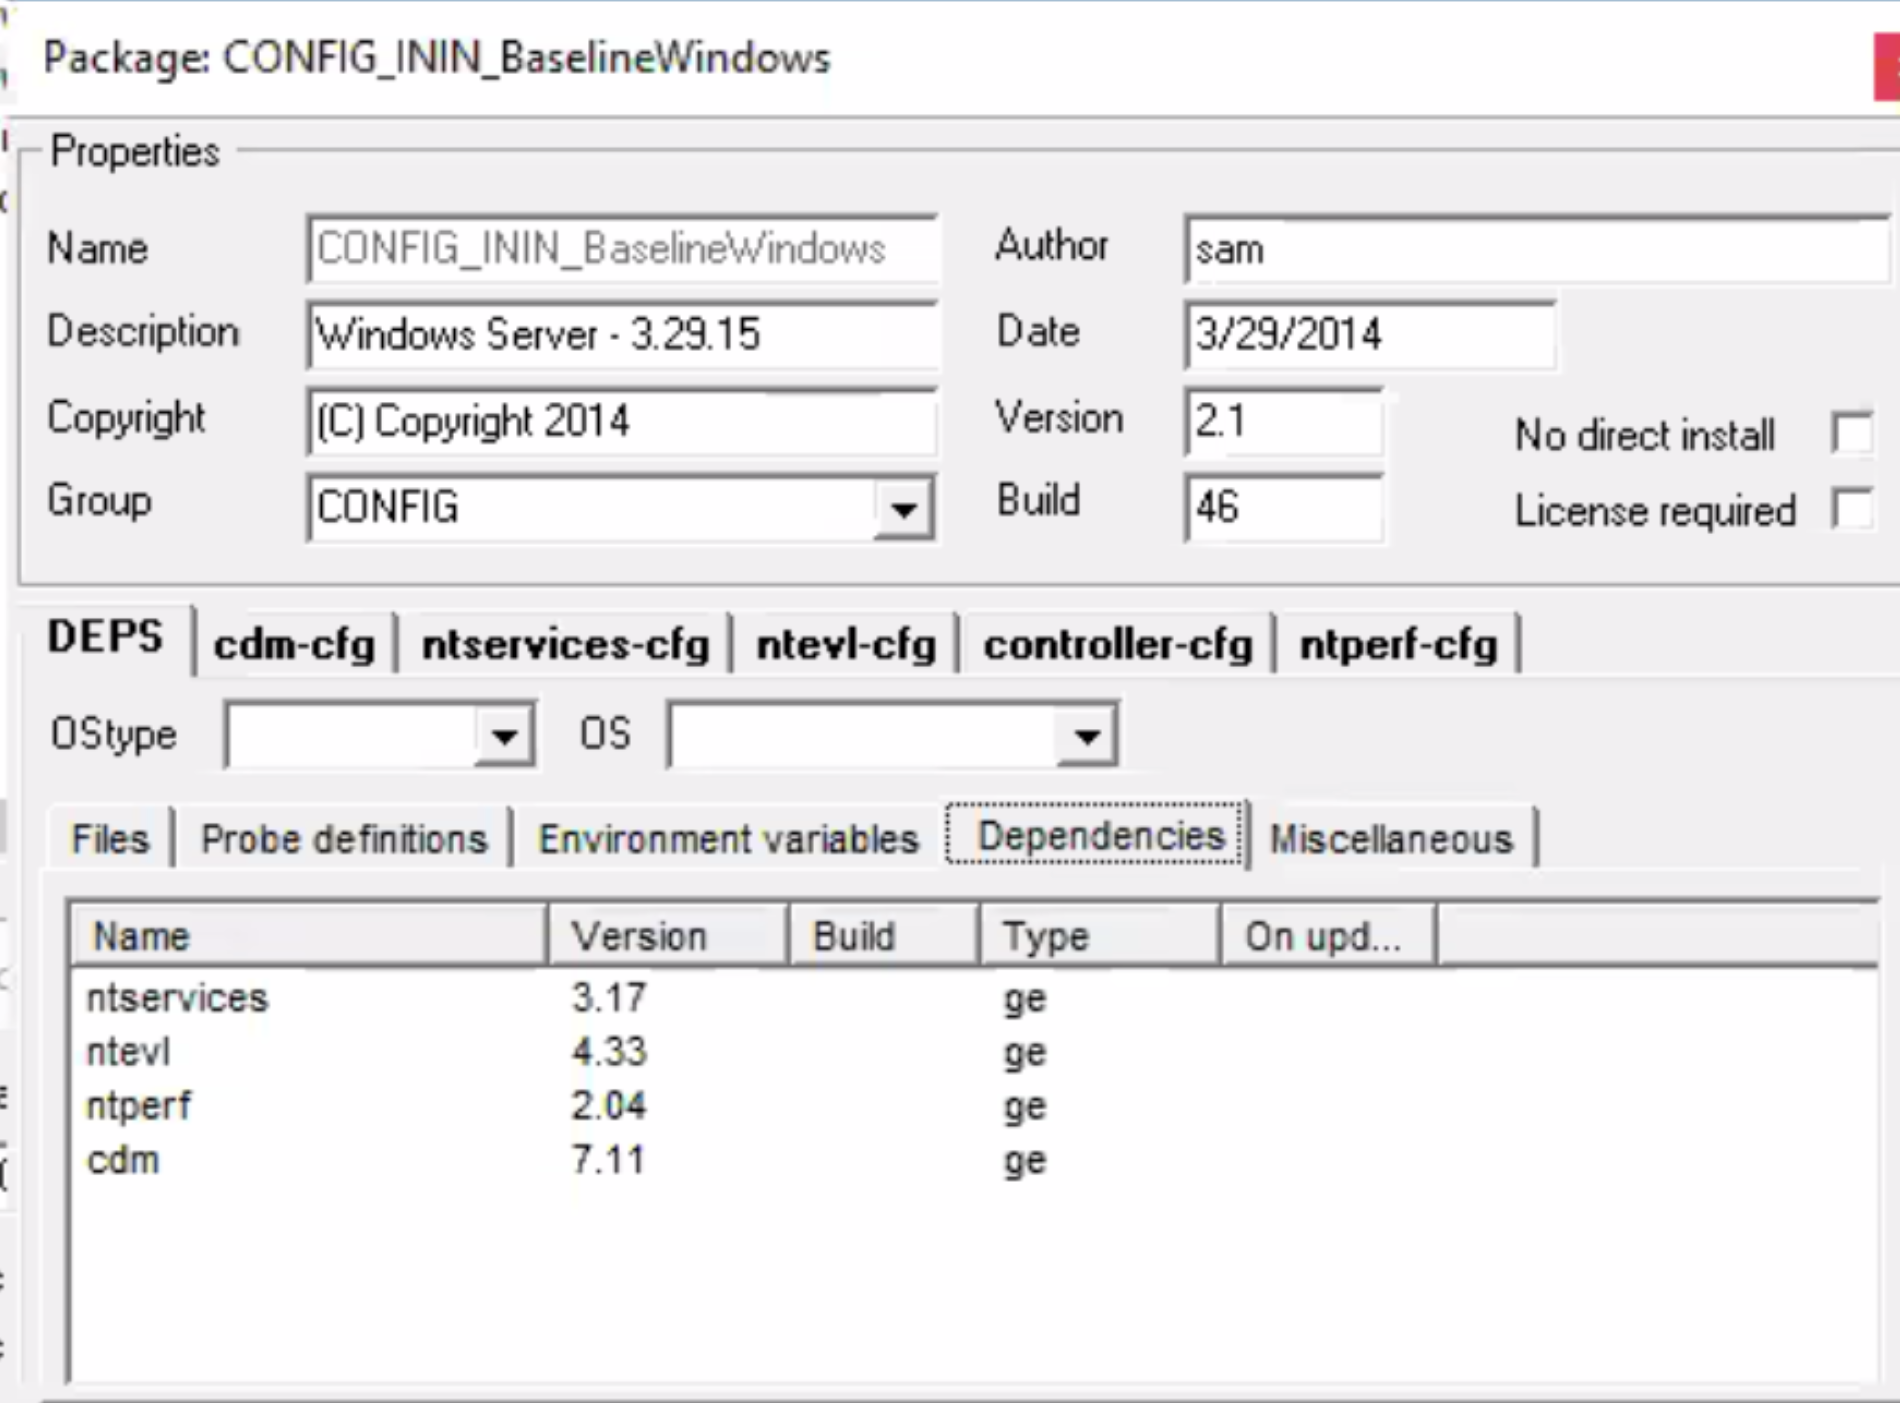This screenshot has width=1900, height=1403.
Task: Open the OS dropdown list
Action: coord(1087,736)
